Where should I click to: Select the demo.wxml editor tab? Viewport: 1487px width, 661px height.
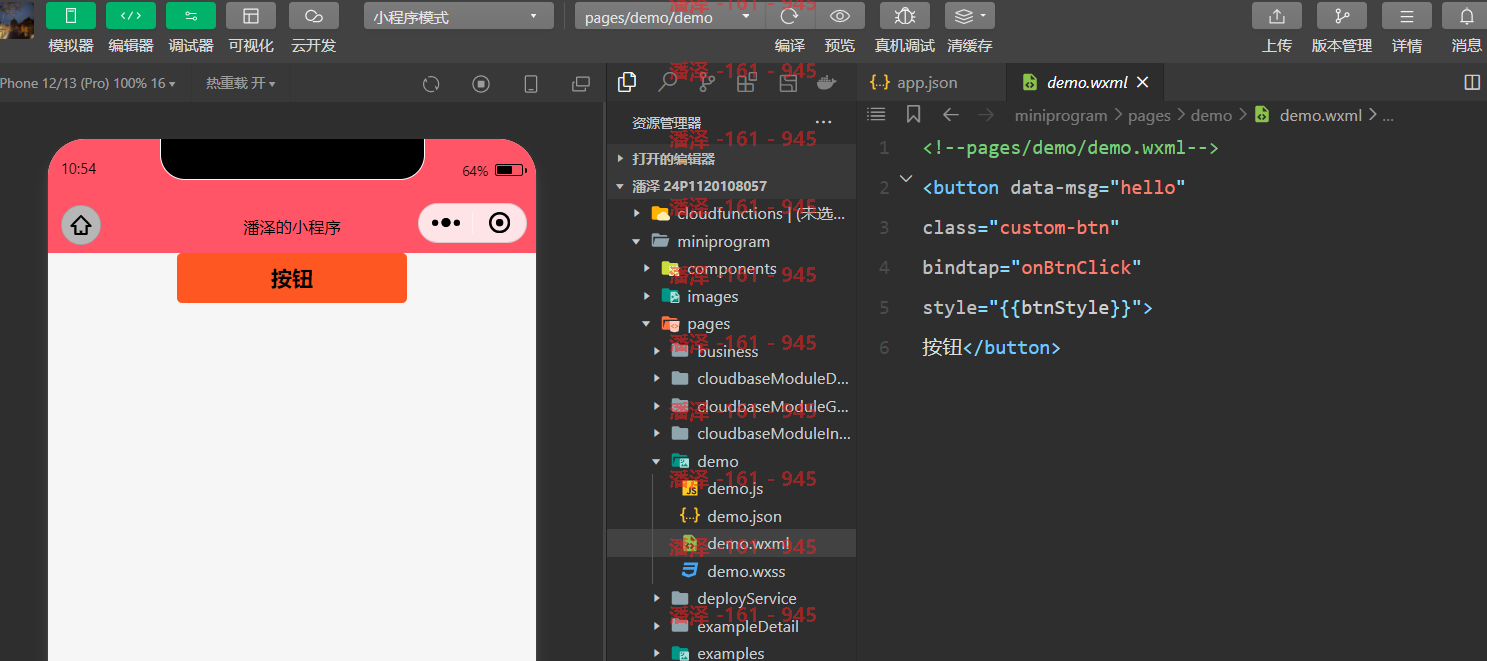coord(1085,83)
